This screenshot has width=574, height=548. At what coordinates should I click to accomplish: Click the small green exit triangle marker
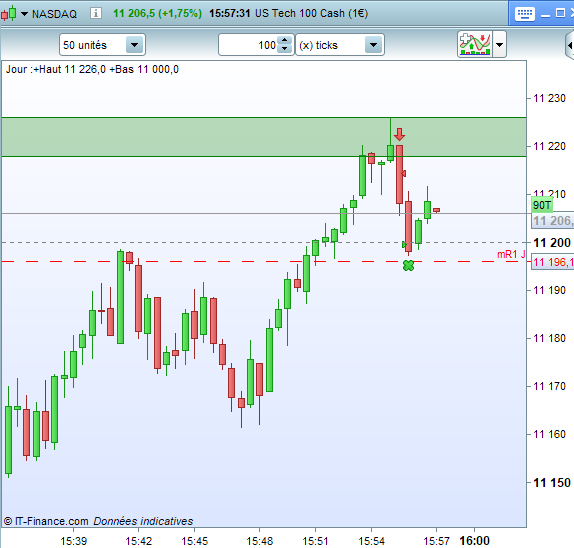click(404, 245)
